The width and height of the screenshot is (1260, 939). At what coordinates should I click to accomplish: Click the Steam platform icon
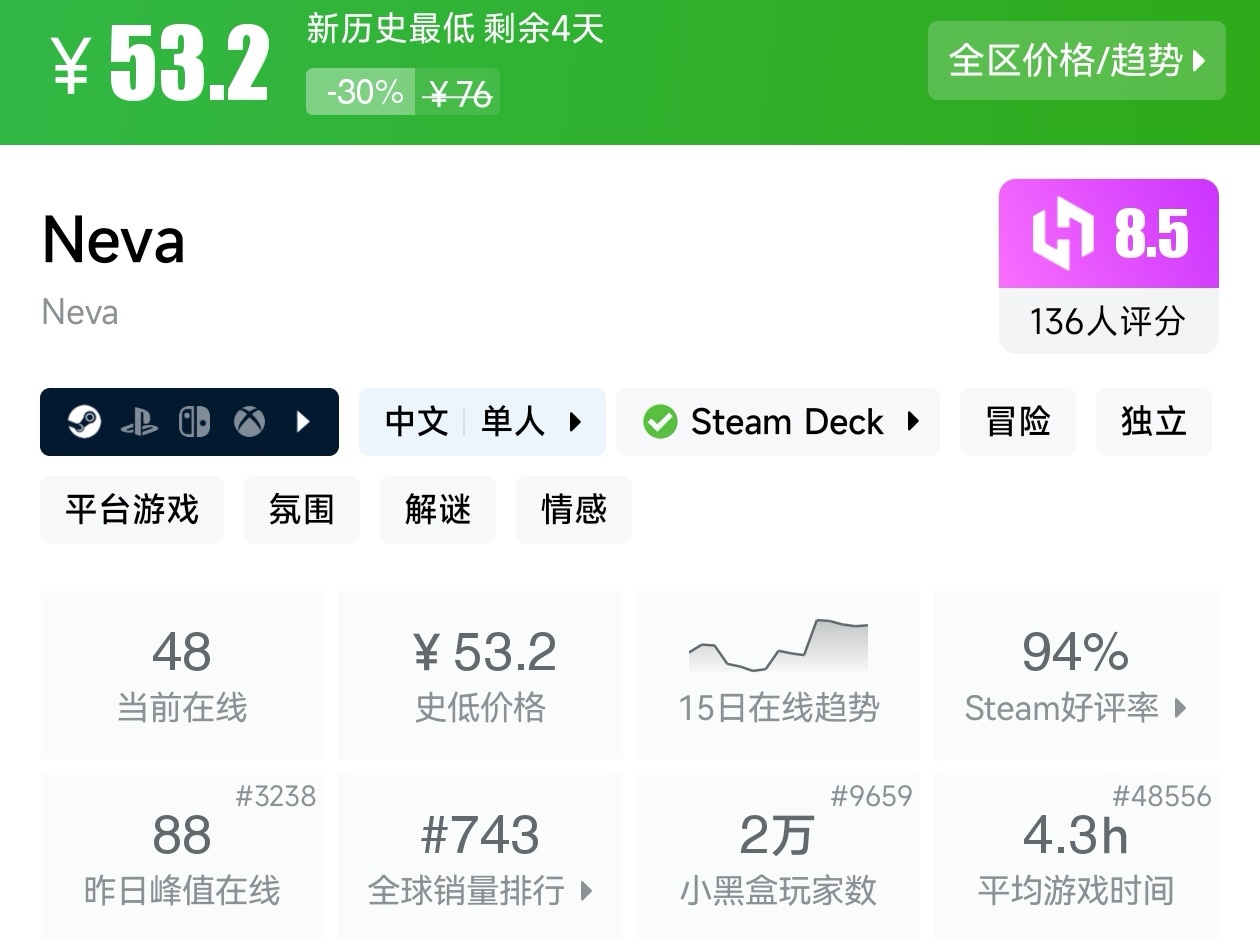tap(84, 422)
